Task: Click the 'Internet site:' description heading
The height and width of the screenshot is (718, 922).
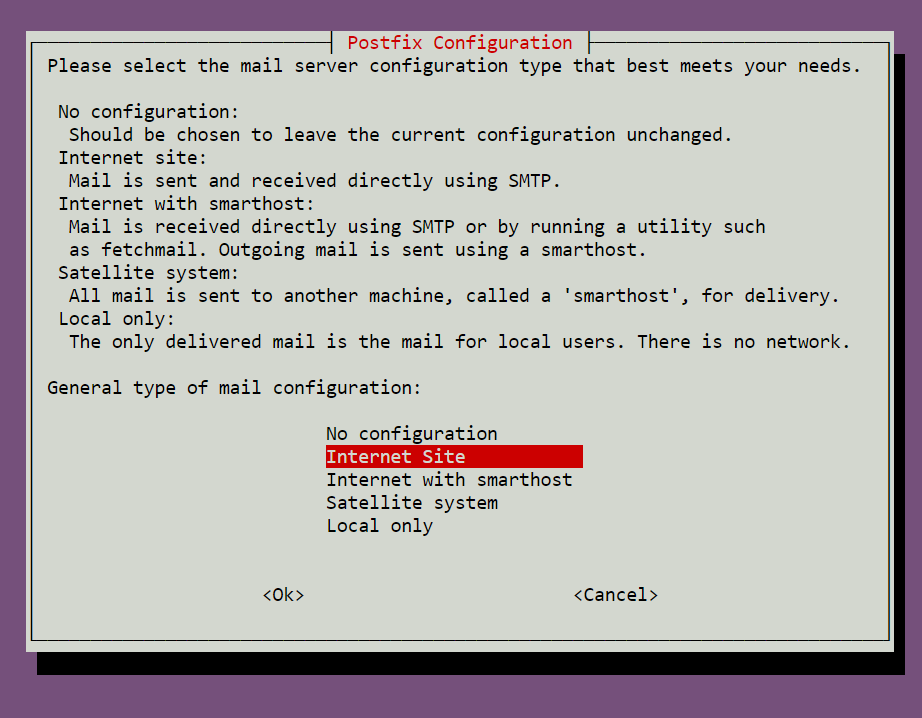Action: [132, 158]
